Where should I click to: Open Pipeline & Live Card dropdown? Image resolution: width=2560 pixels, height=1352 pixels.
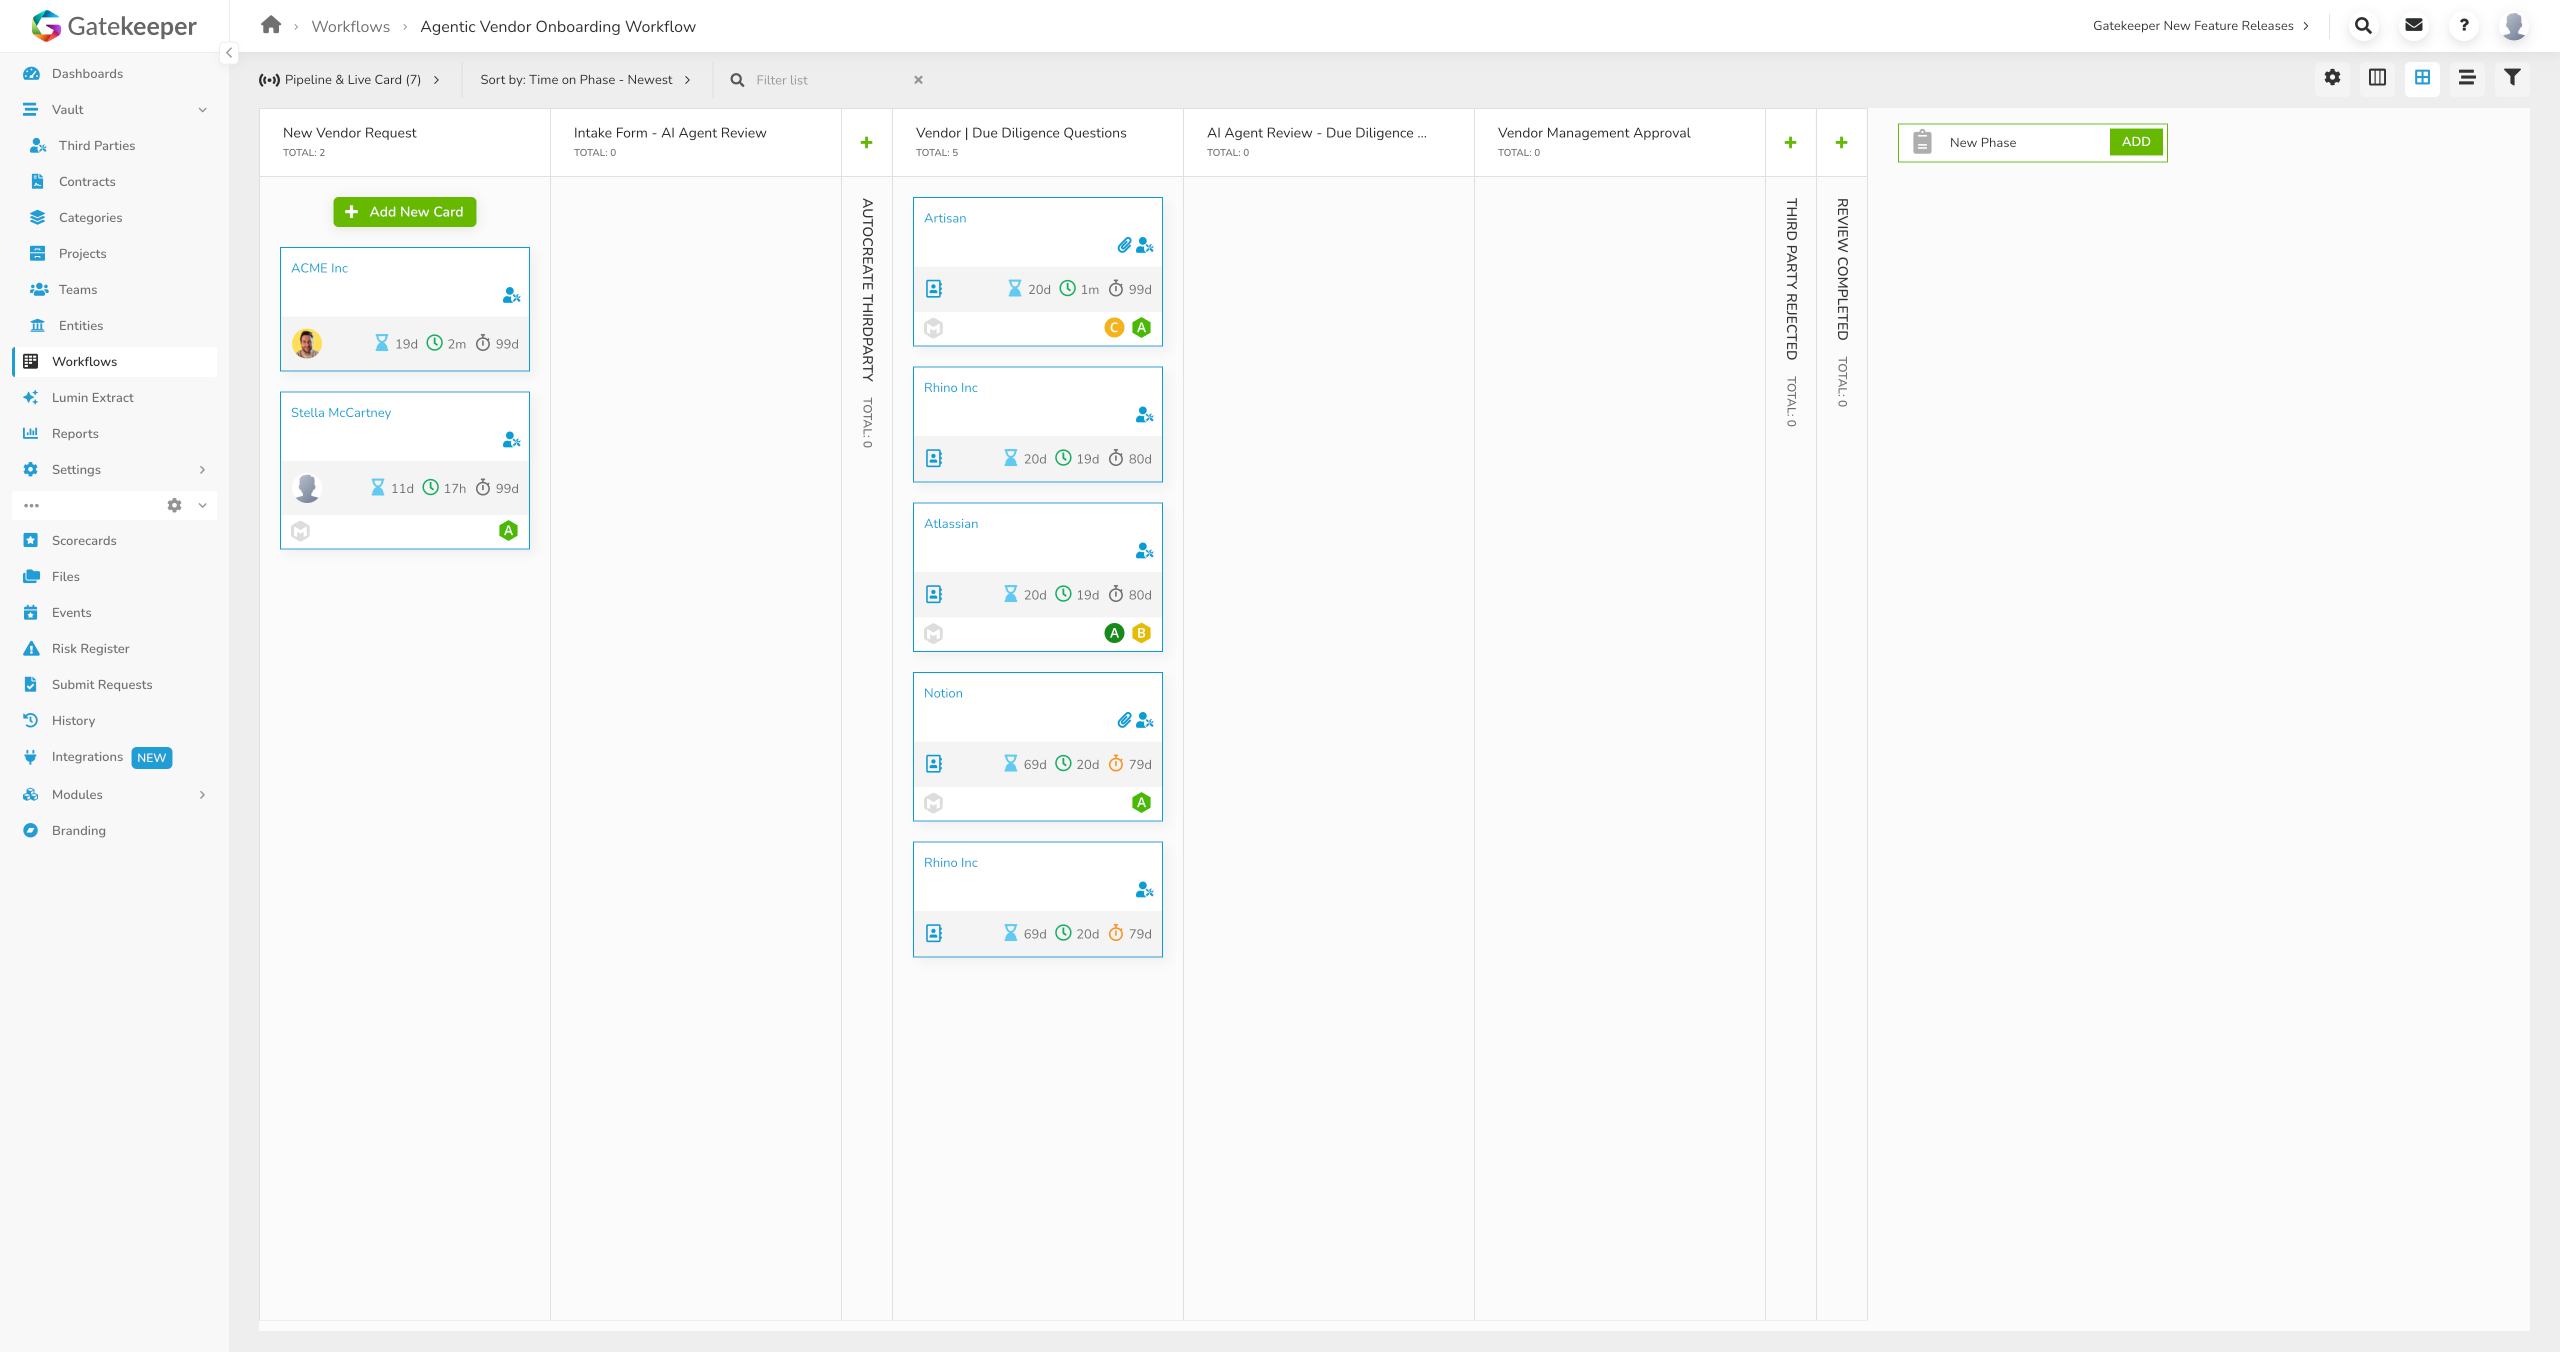[350, 80]
